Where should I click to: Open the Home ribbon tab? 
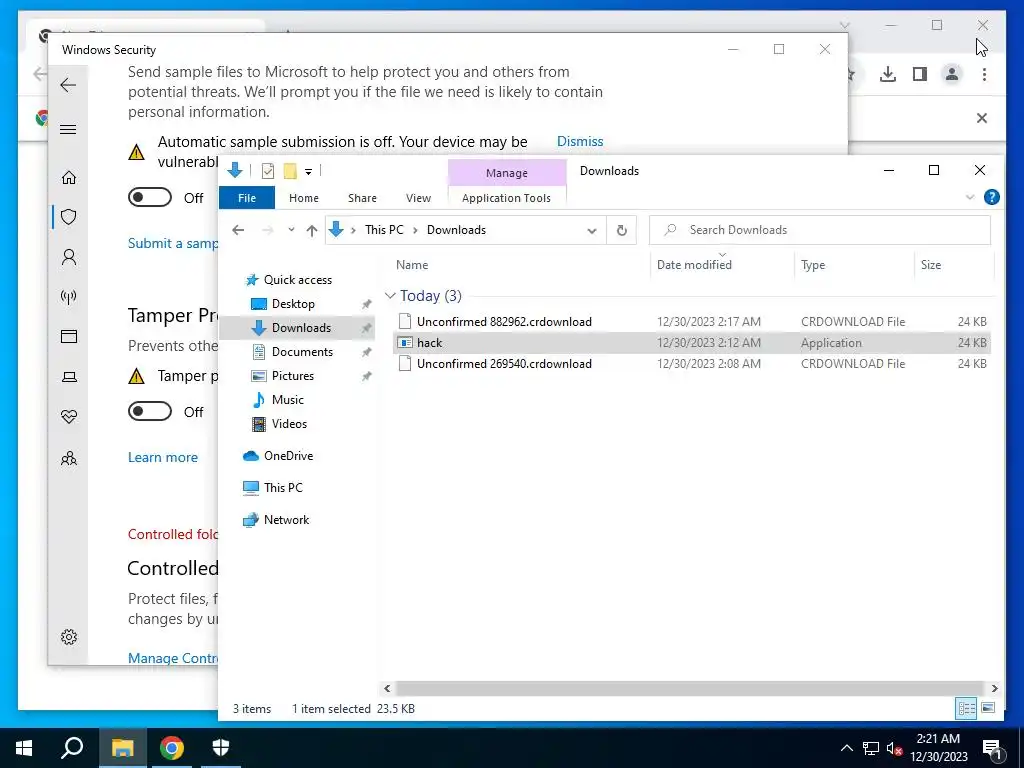click(304, 198)
